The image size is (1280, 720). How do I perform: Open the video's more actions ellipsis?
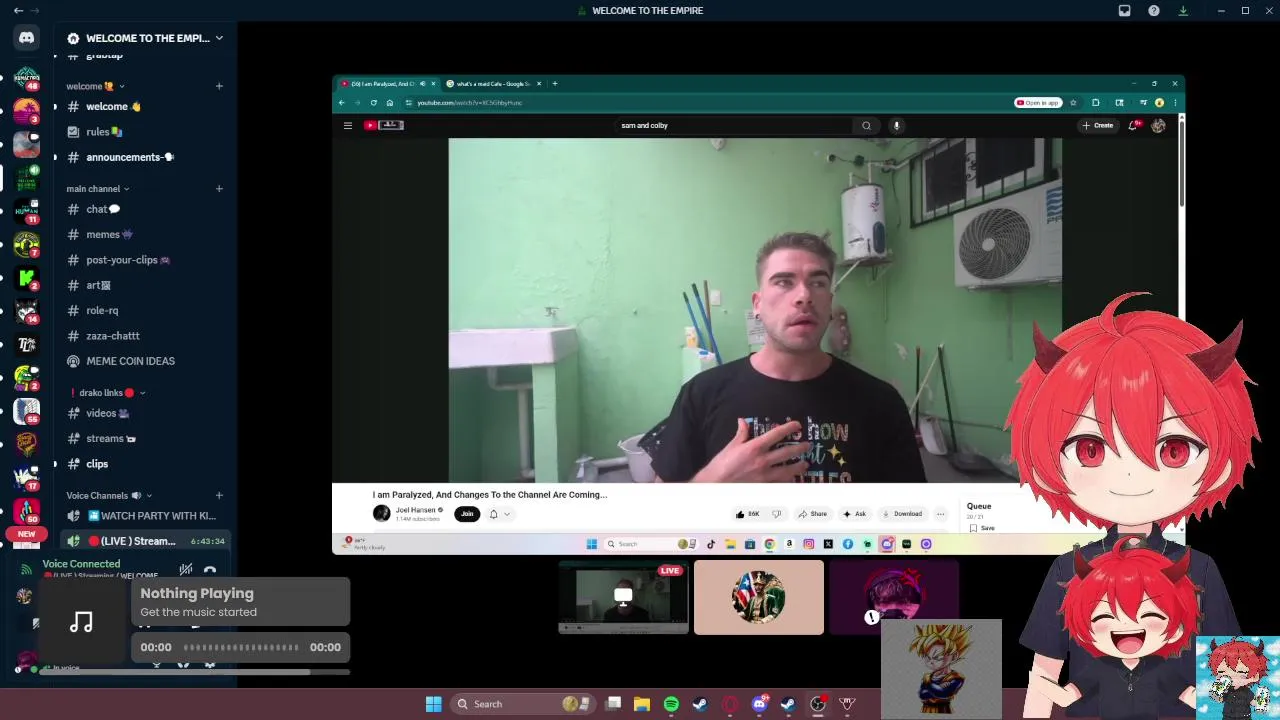click(940, 514)
